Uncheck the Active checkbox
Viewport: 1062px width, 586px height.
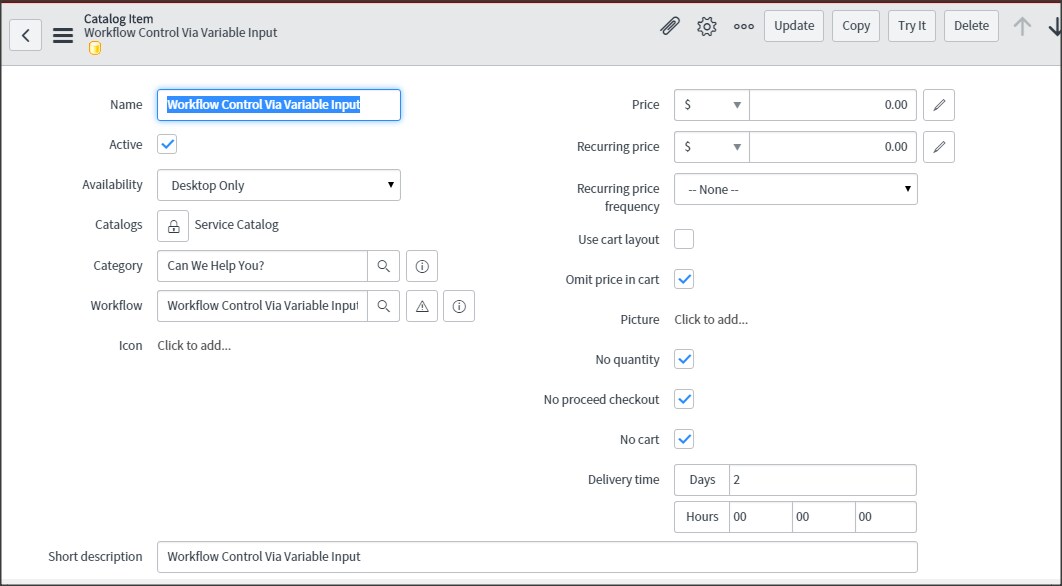(x=167, y=144)
